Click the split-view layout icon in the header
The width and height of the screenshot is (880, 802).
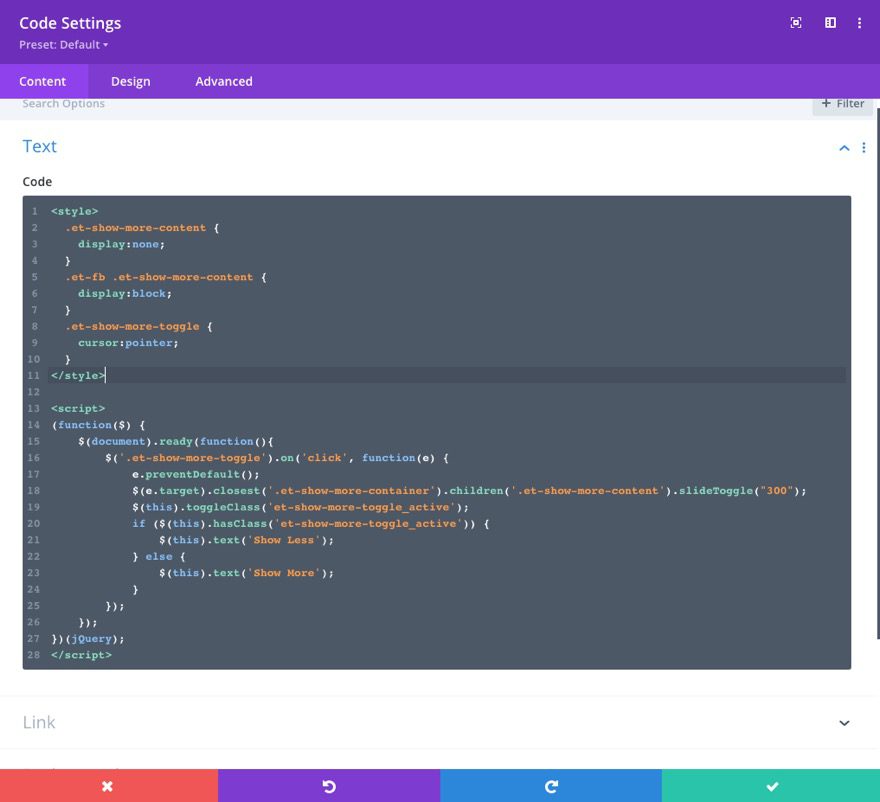(x=830, y=22)
